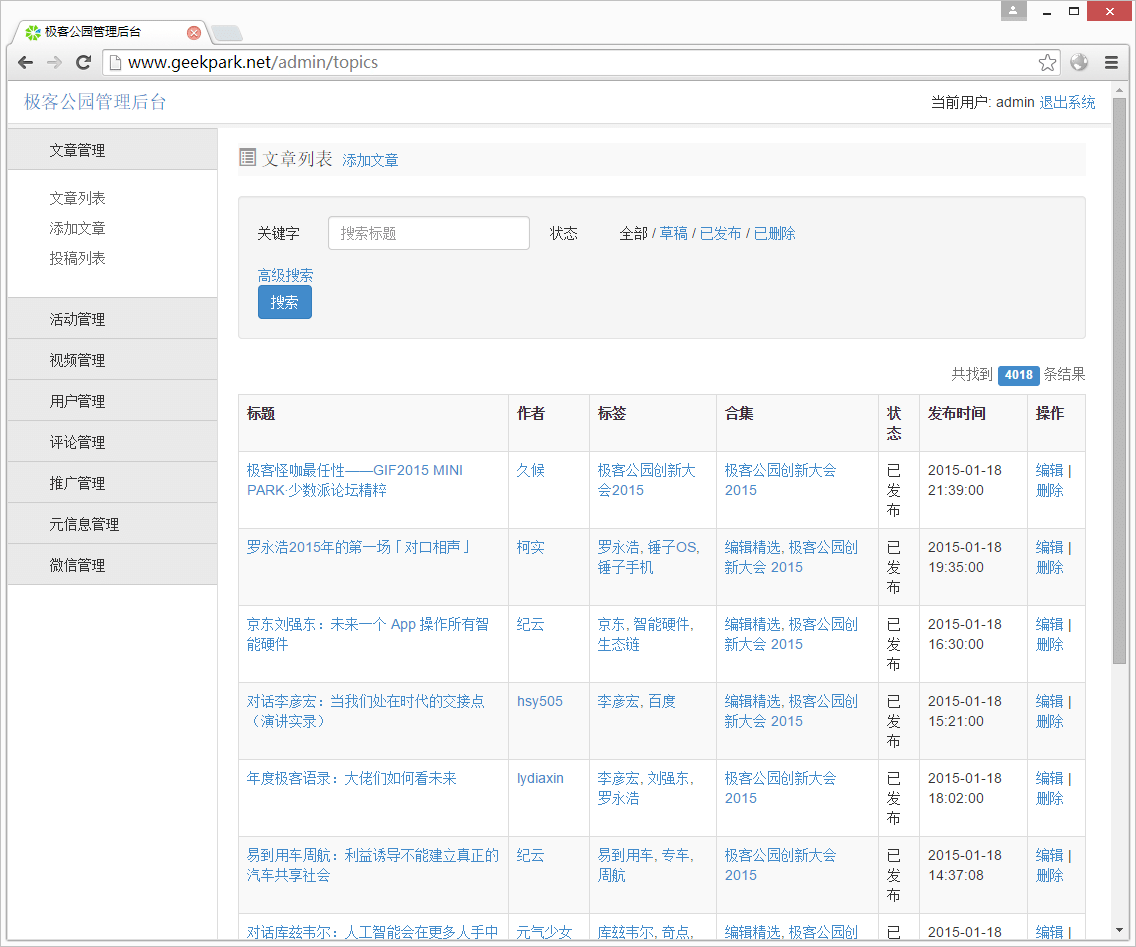The width and height of the screenshot is (1136, 947).
Task: Click 编辑 for the 19:35:00 article
Action: [1049, 547]
